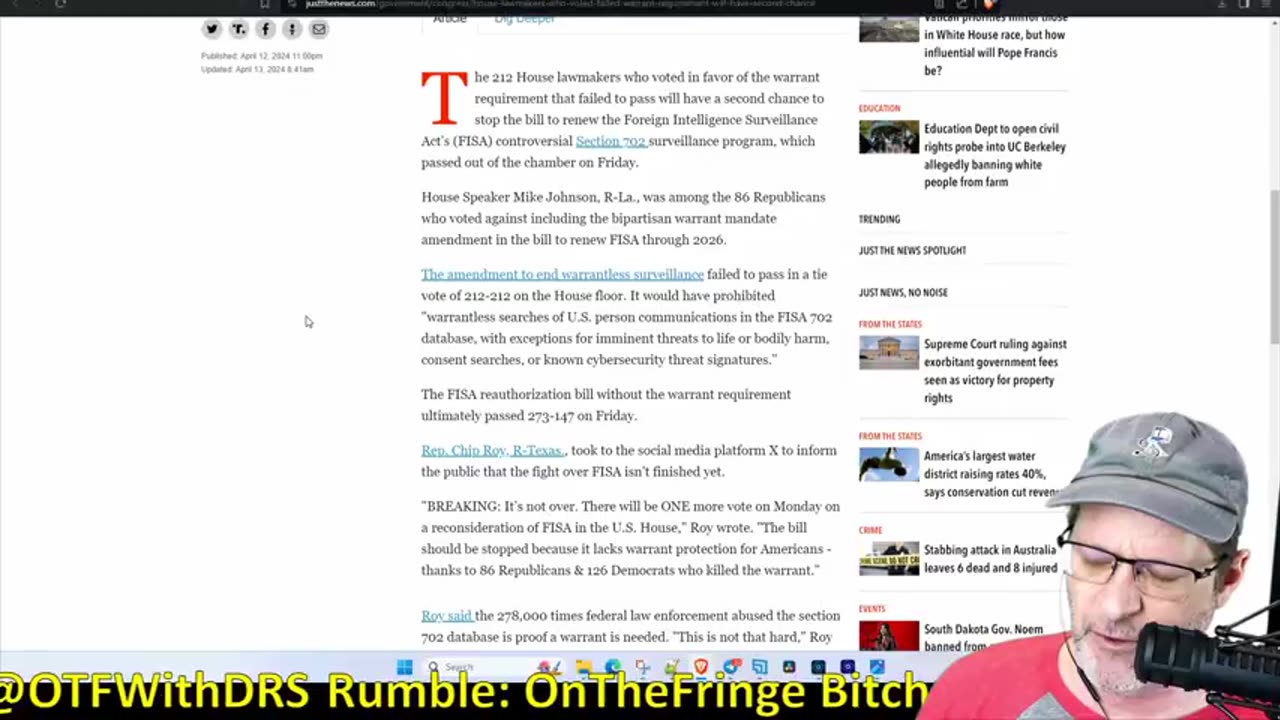Viewport: 1280px width, 720px height.
Task: Open the Pope Francis White House race story
Action: 994,46
